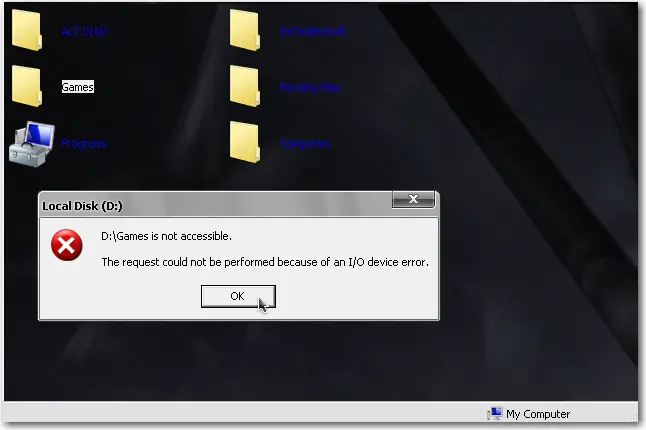646x430 pixels.
Task: Click the My Computer status text
Action: coord(538,414)
